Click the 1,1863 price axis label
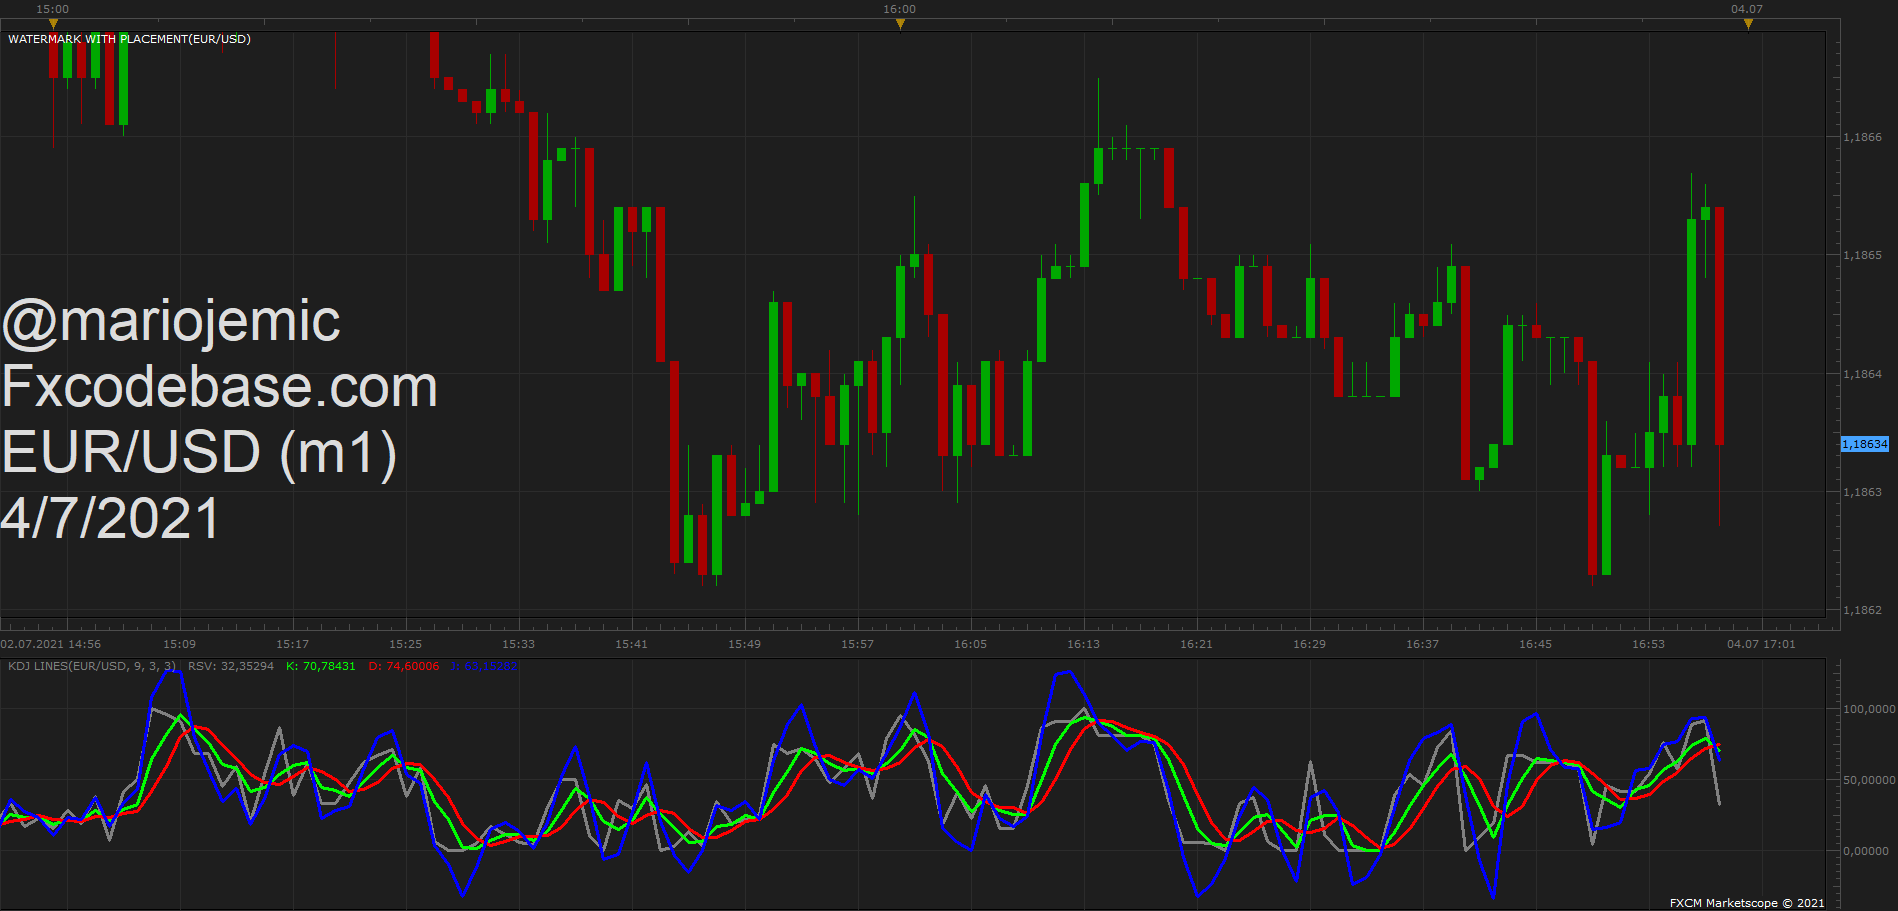The height and width of the screenshot is (911, 1898). pos(1862,492)
